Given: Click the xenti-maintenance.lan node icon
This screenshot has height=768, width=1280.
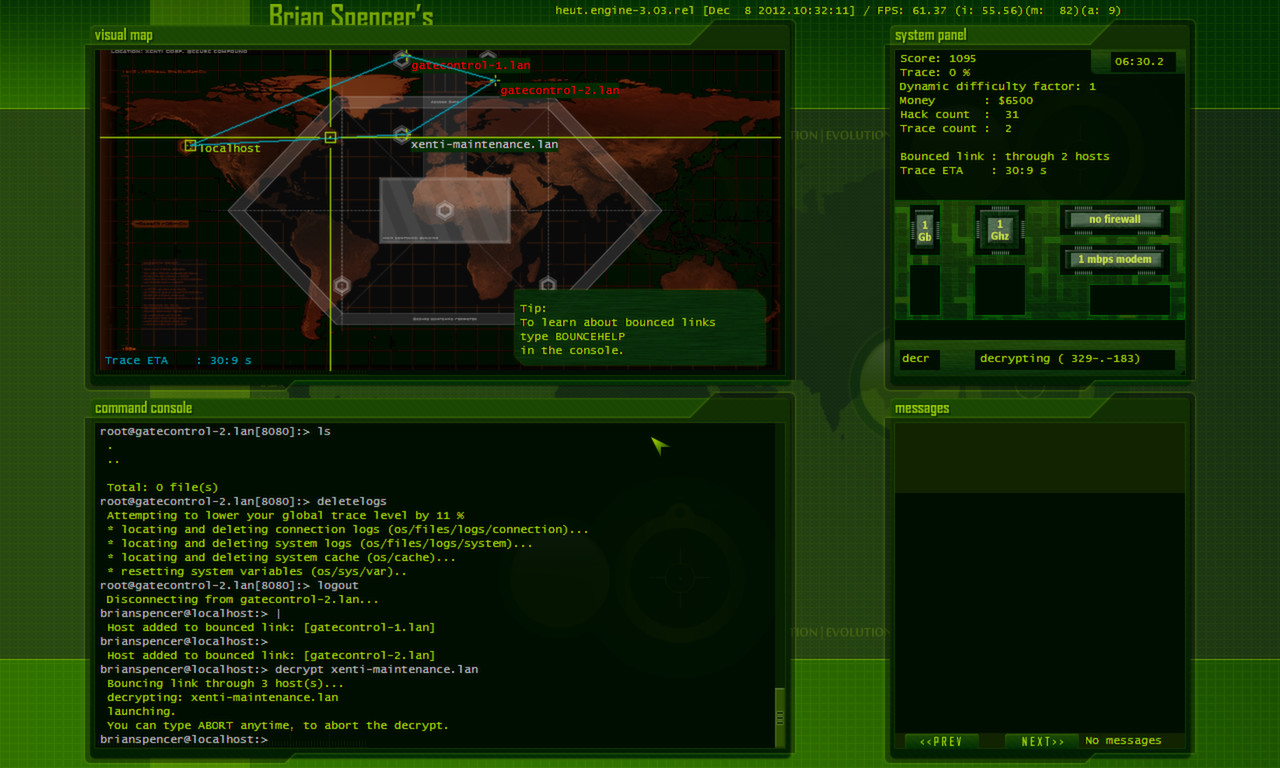Looking at the screenshot, I should tap(402, 134).
